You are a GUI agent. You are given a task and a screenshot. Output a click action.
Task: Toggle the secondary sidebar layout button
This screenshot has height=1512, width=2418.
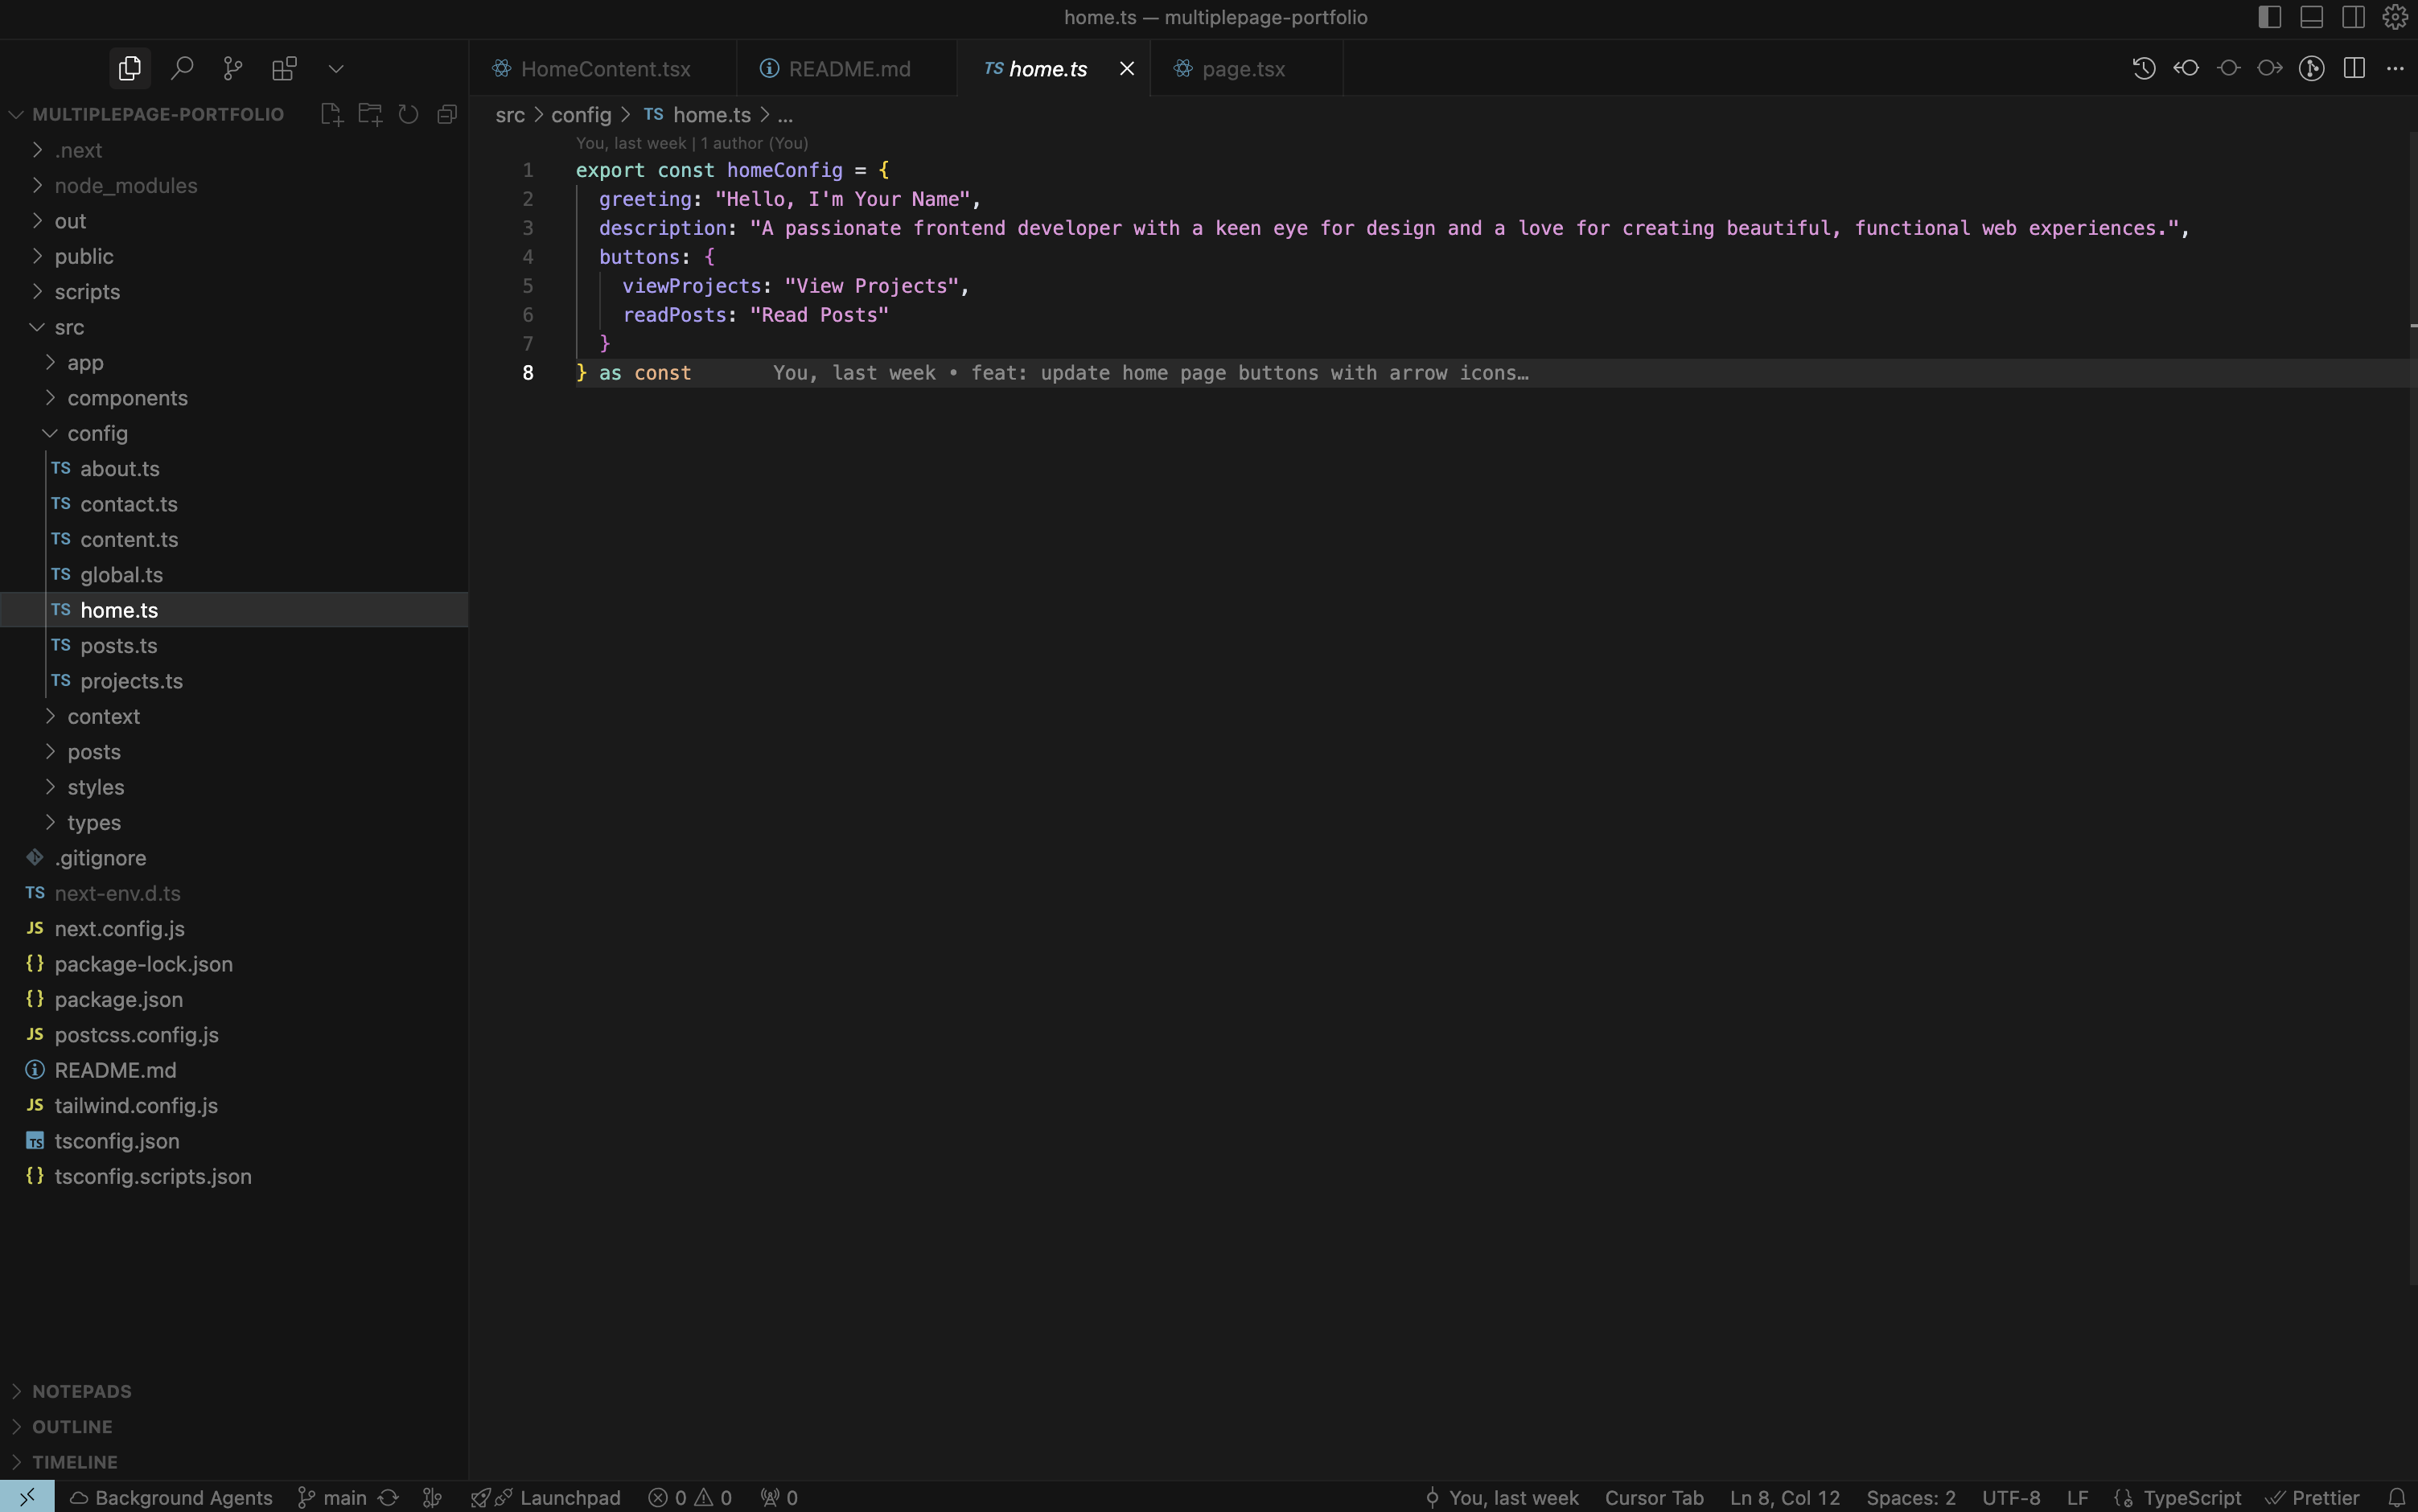[x=2353, y=17]
